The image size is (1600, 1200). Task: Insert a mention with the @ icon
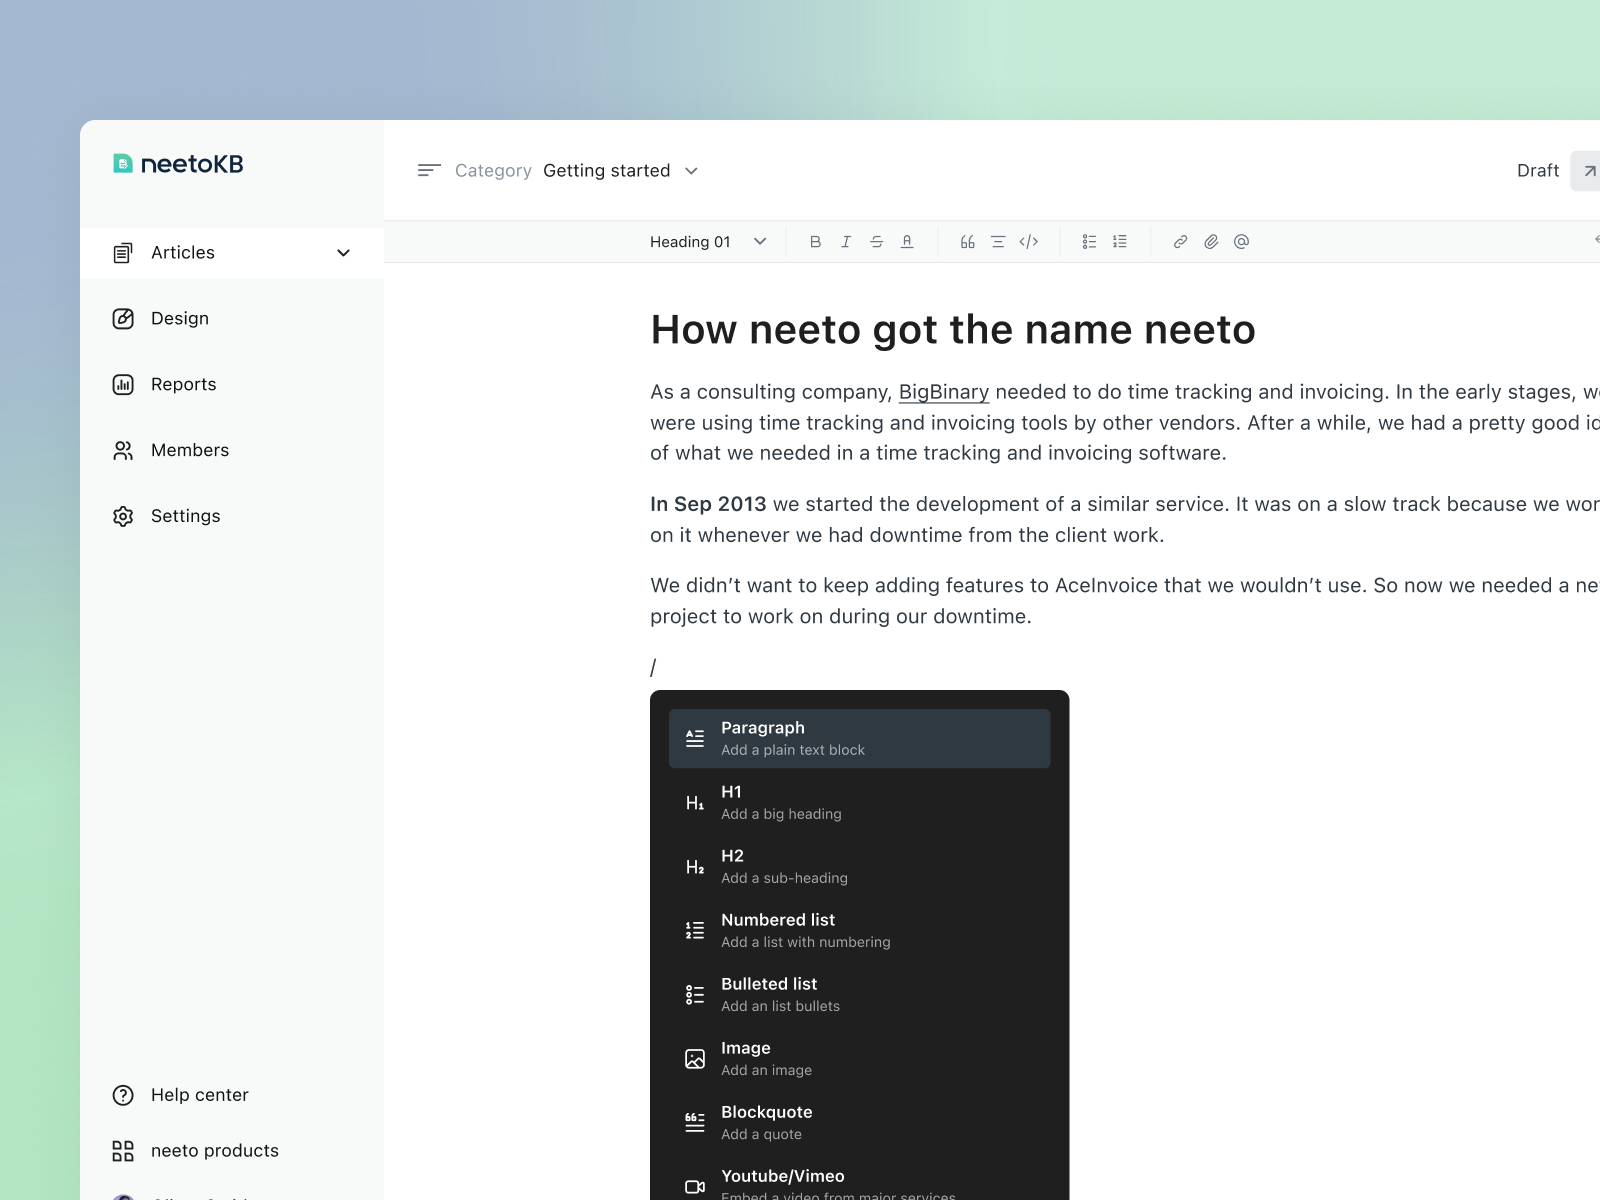click(1241, 241)
